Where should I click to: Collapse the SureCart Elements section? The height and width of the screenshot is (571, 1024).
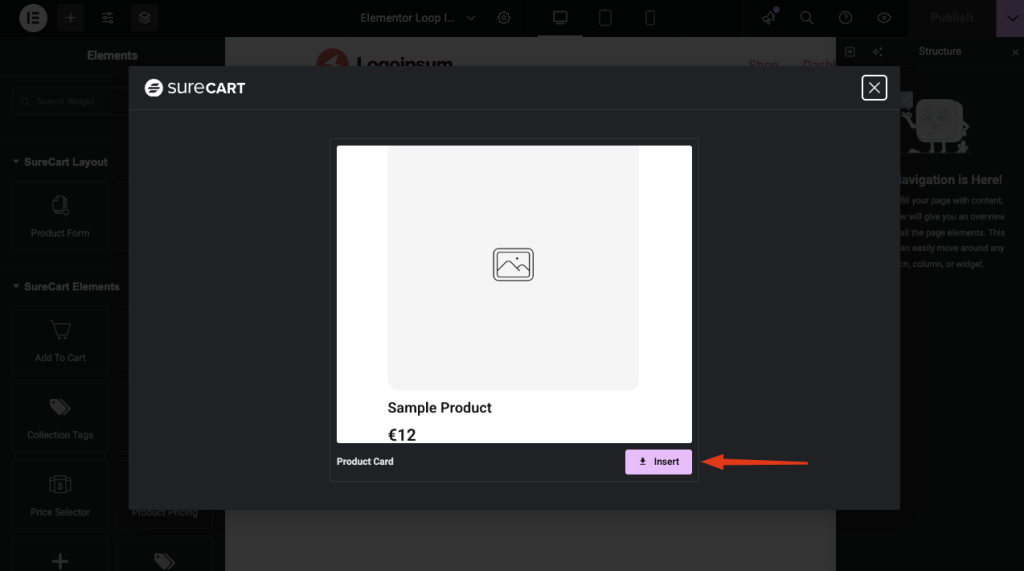[x=16, y=287]
